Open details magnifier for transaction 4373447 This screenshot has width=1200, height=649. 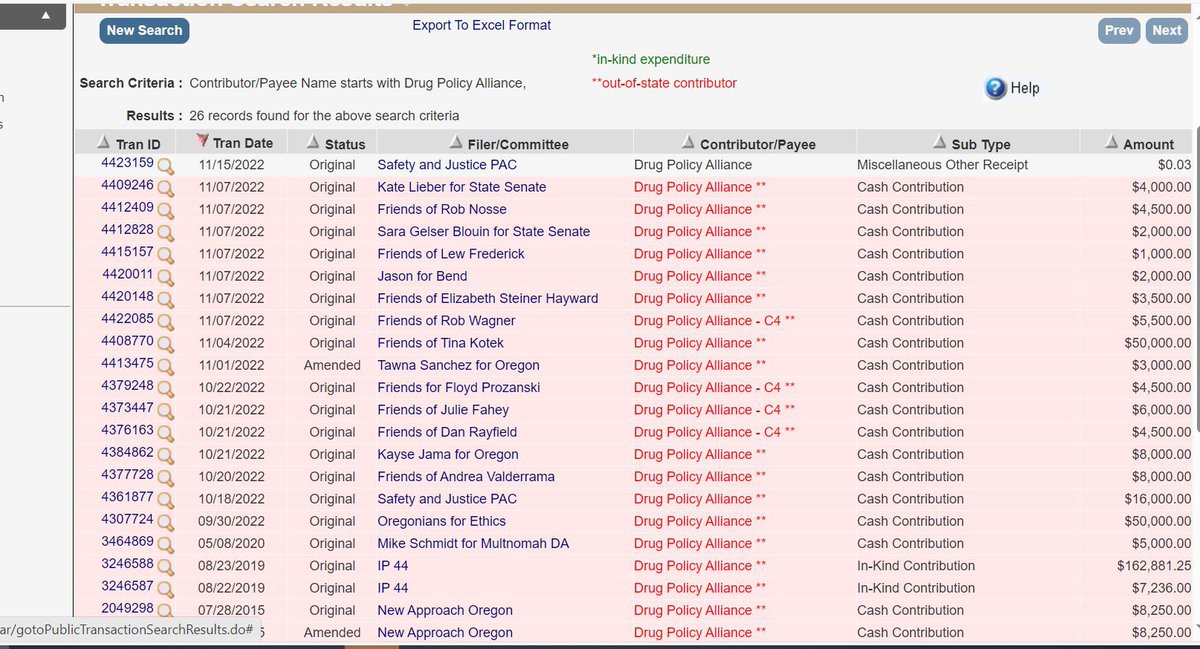tap(165, 412)
